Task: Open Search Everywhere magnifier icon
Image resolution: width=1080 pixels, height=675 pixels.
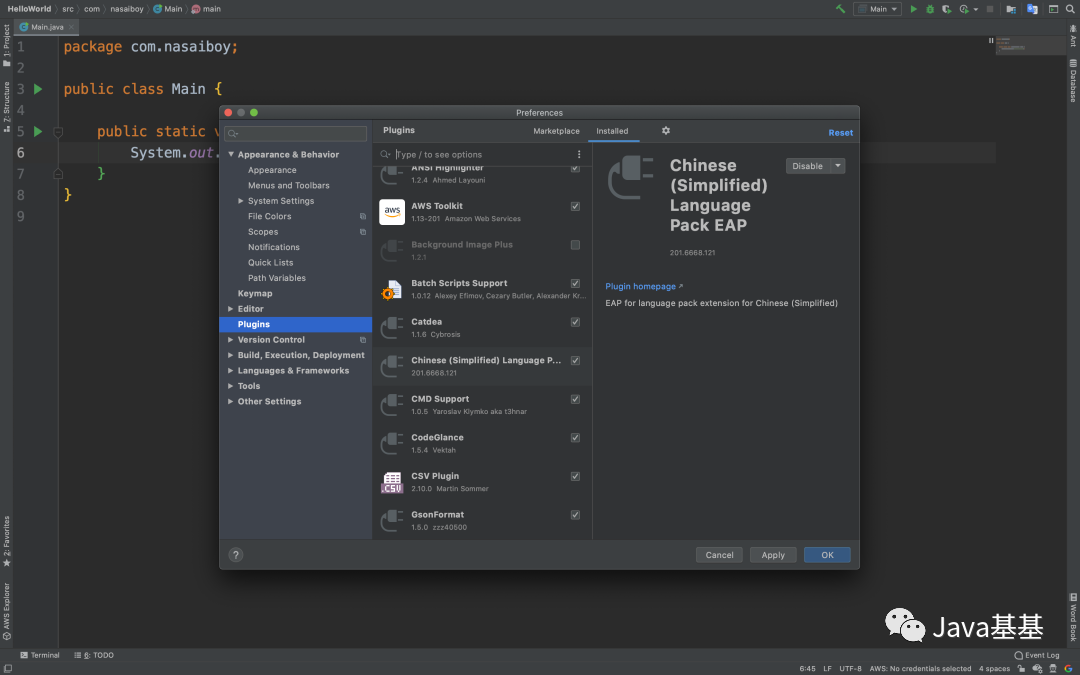Action: tap(1071, 9)
